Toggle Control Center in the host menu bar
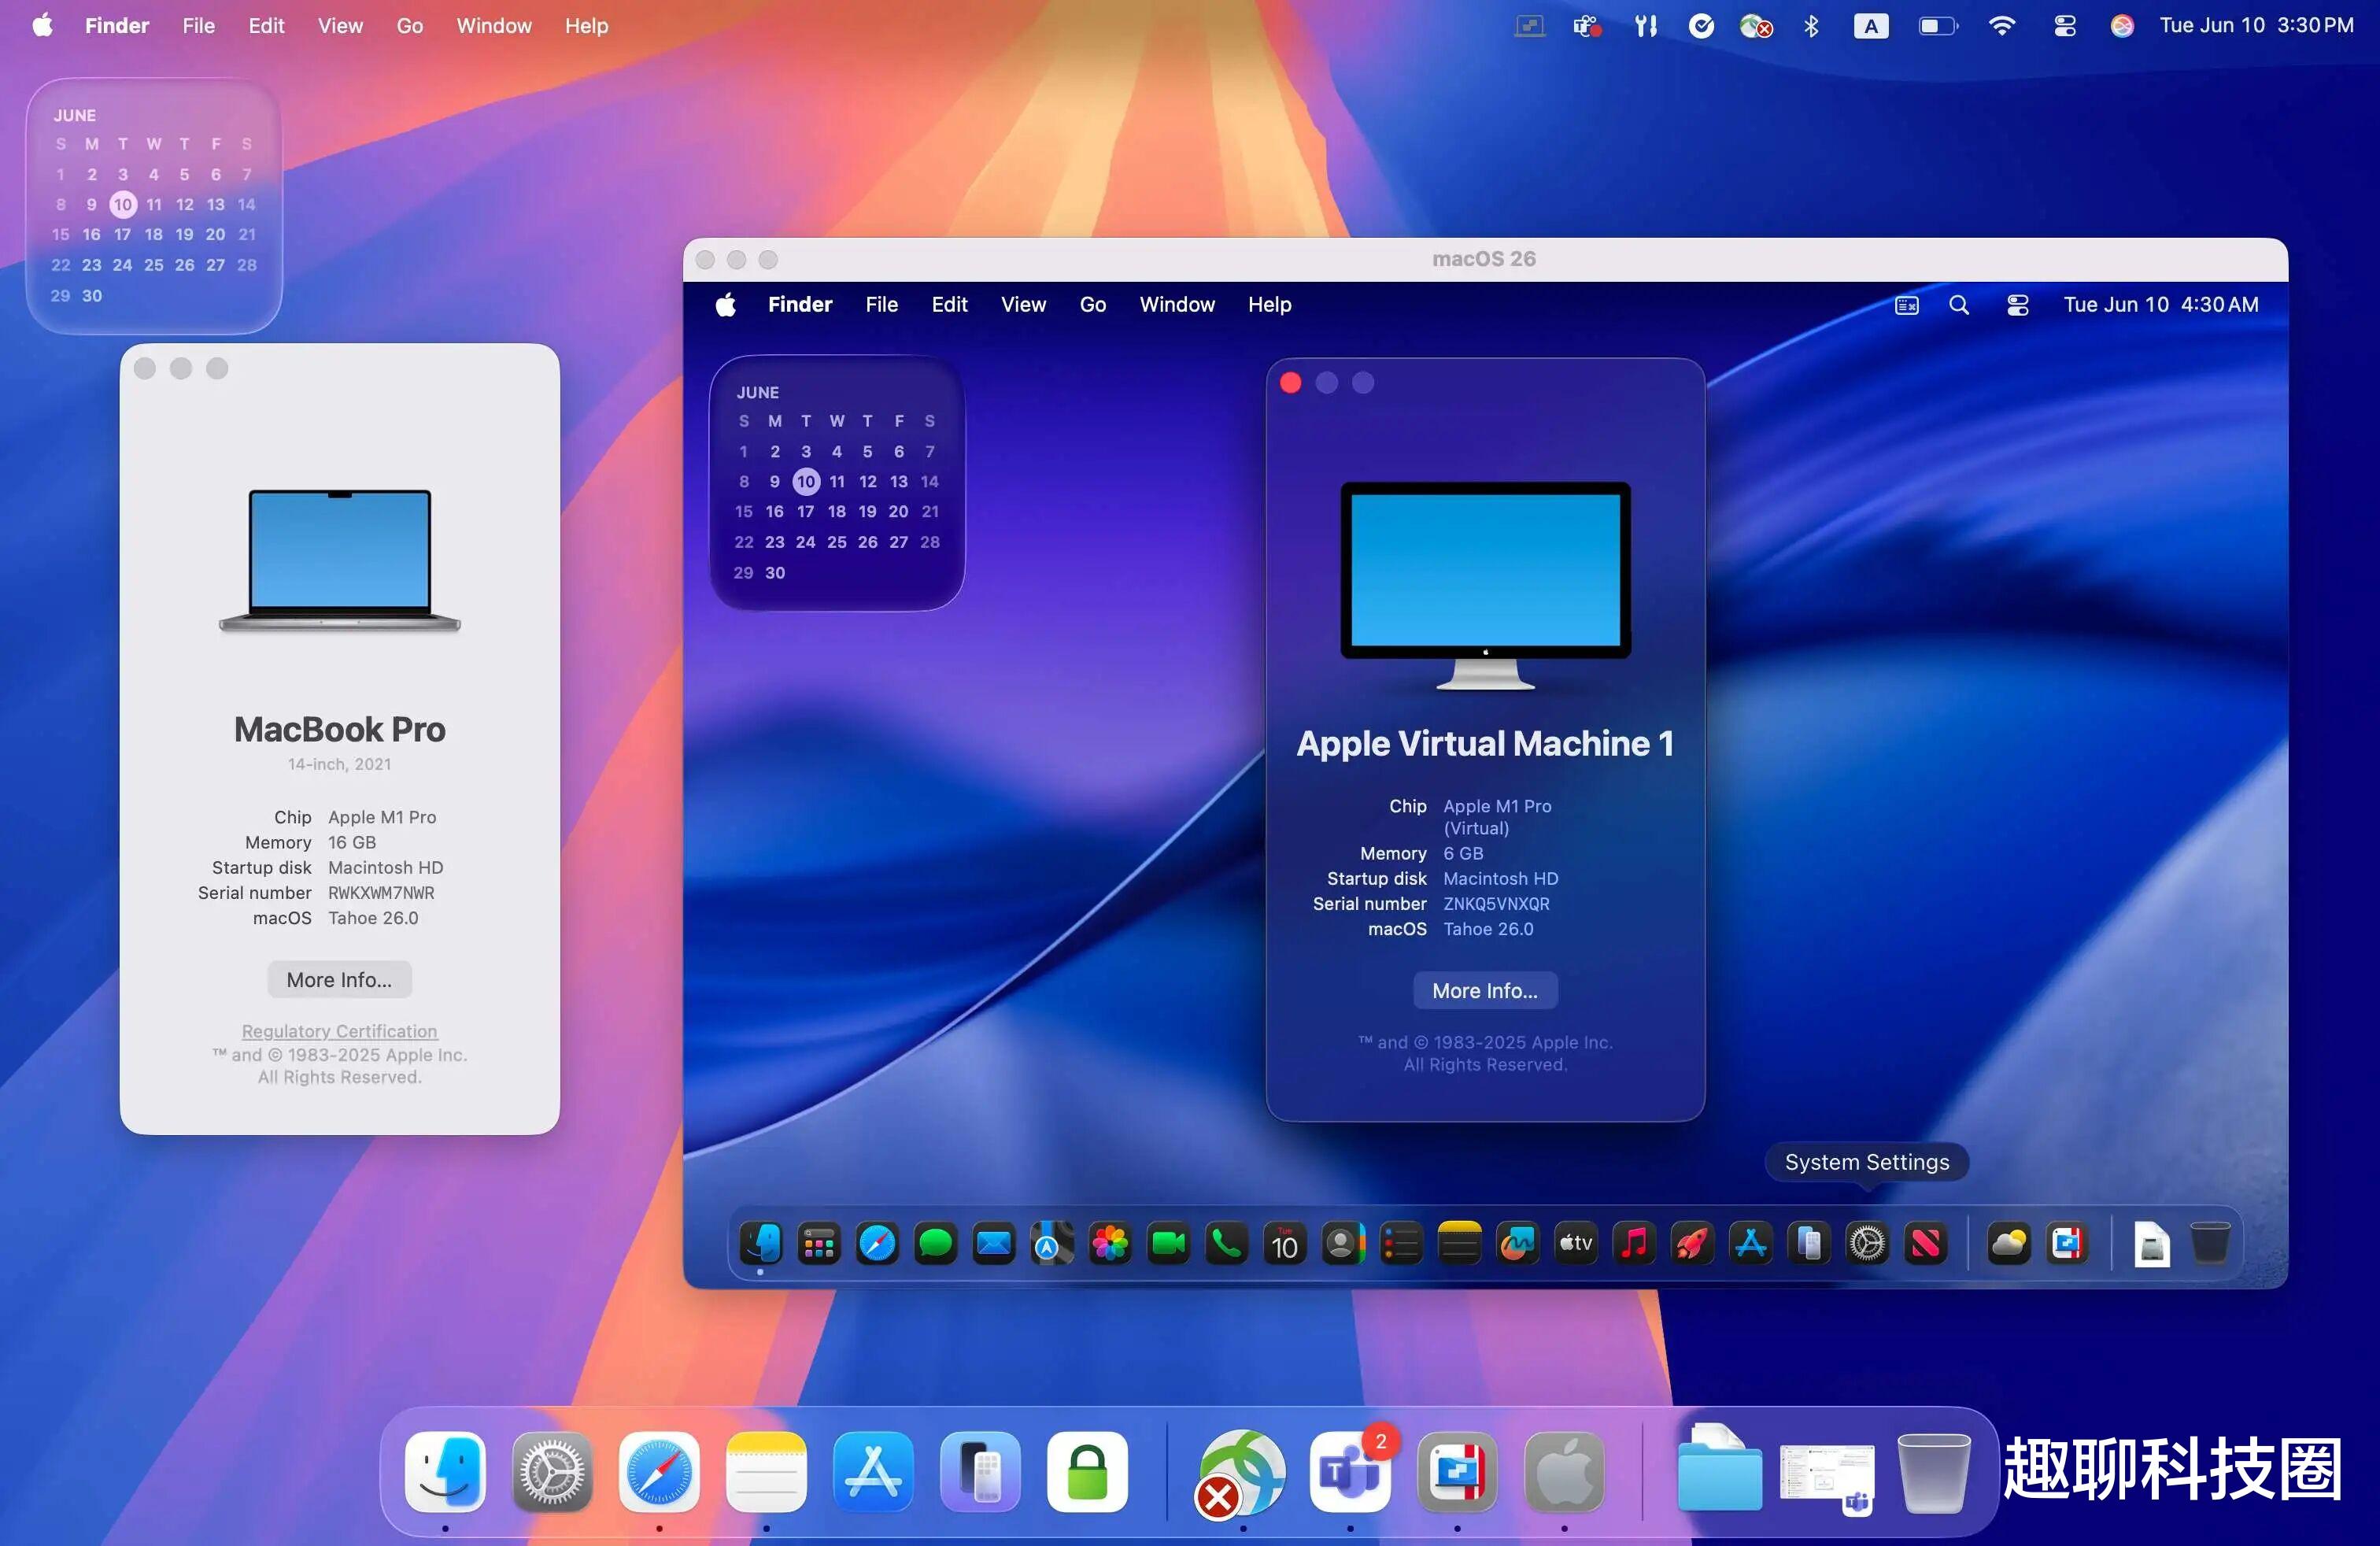Image resolution: width=2380 pixels, height=1546 pixels. coord(2065,26)
